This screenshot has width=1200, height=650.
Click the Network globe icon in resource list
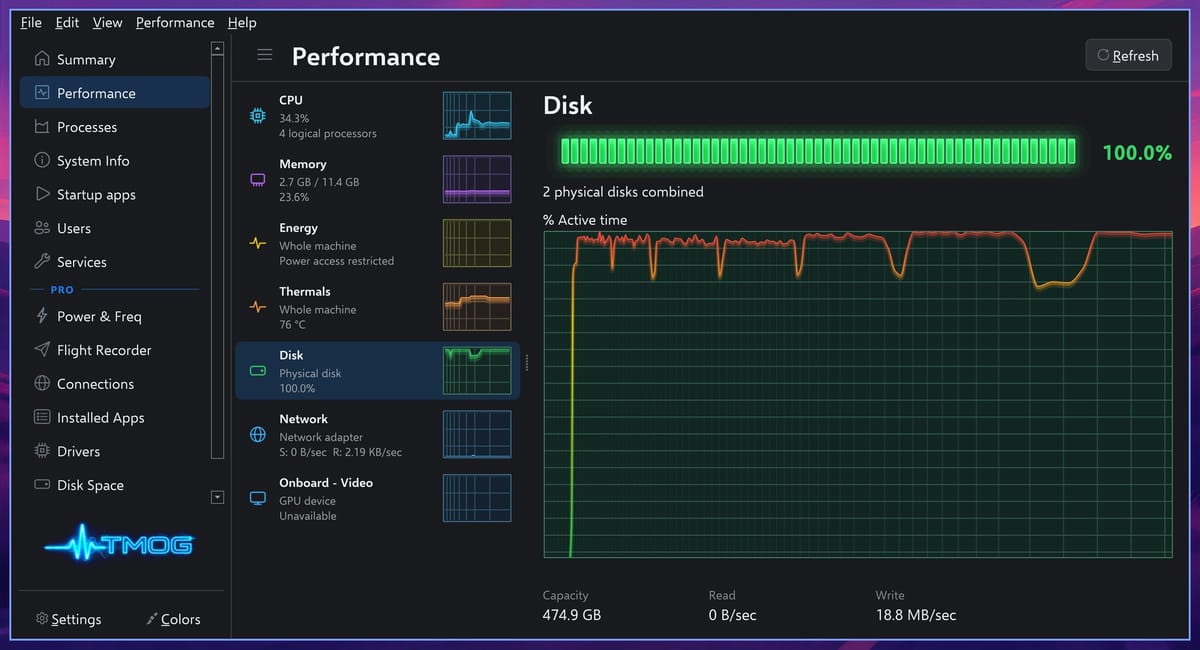[258, 435]
